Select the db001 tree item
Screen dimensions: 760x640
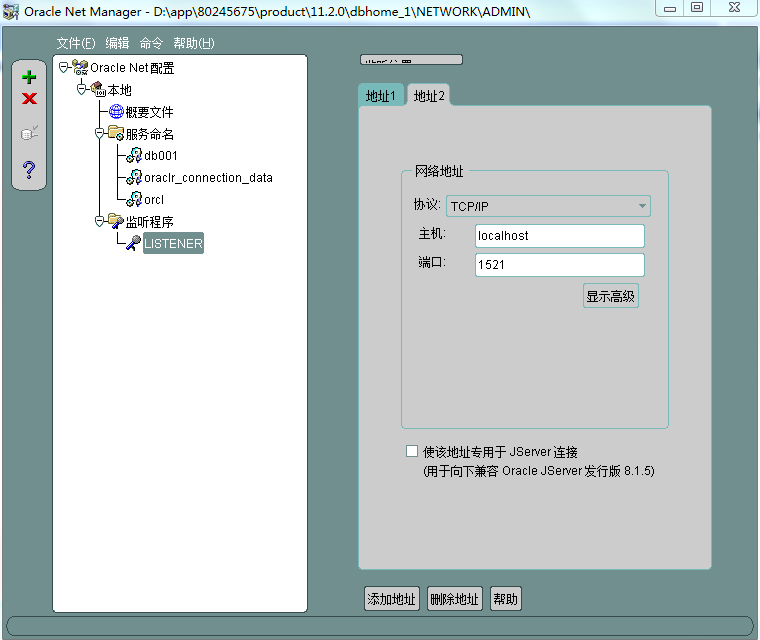point(161,156)
